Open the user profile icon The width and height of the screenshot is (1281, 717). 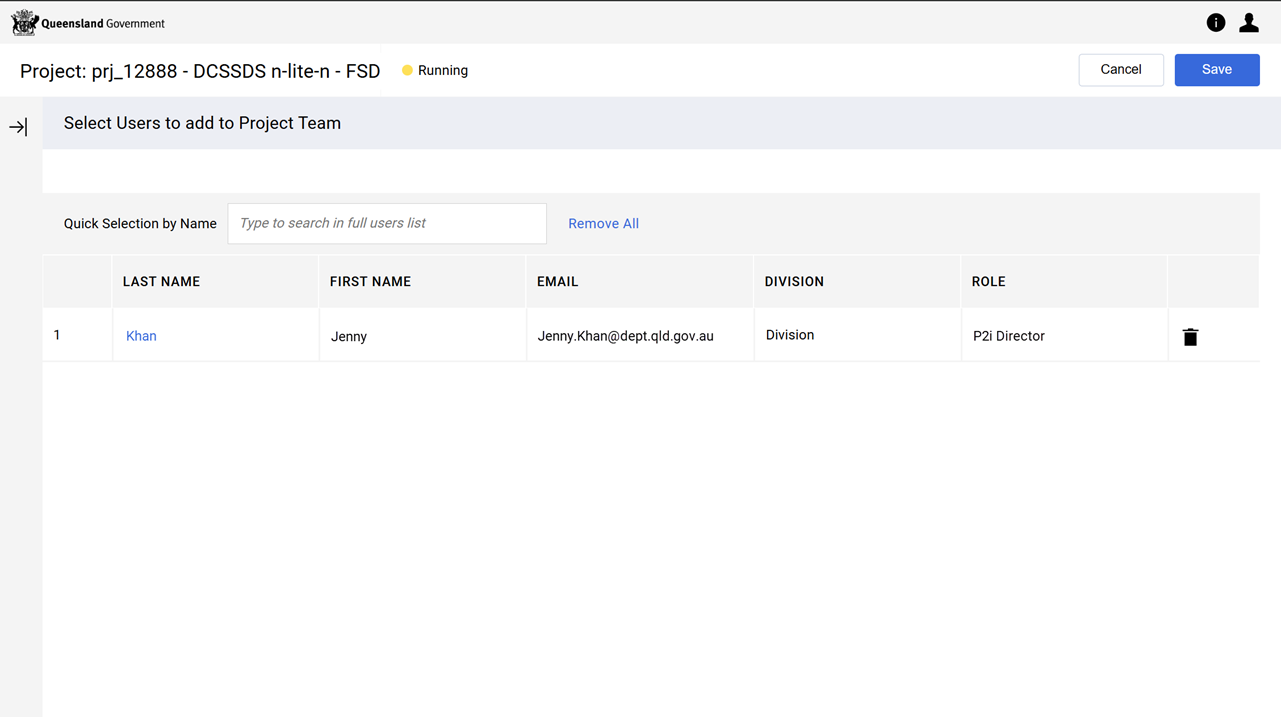click(x=1248, y=23)
